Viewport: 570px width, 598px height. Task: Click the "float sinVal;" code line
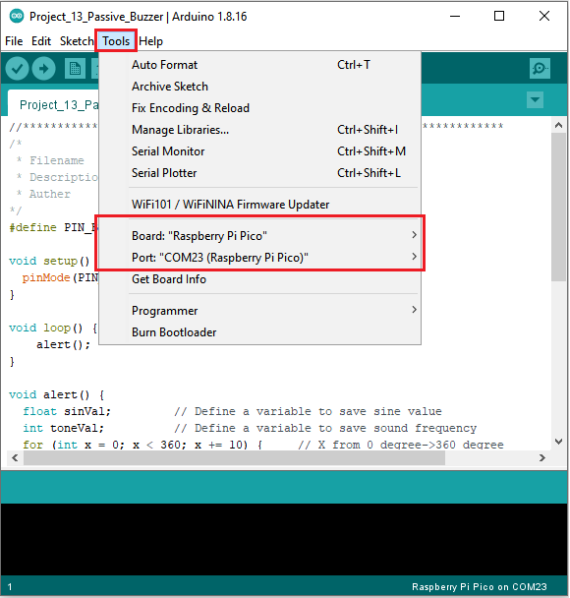pos(67,411)
